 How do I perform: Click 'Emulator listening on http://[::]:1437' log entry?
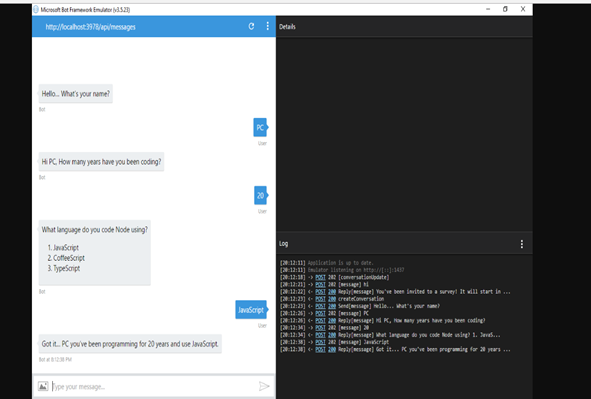(x=356, y=270)
